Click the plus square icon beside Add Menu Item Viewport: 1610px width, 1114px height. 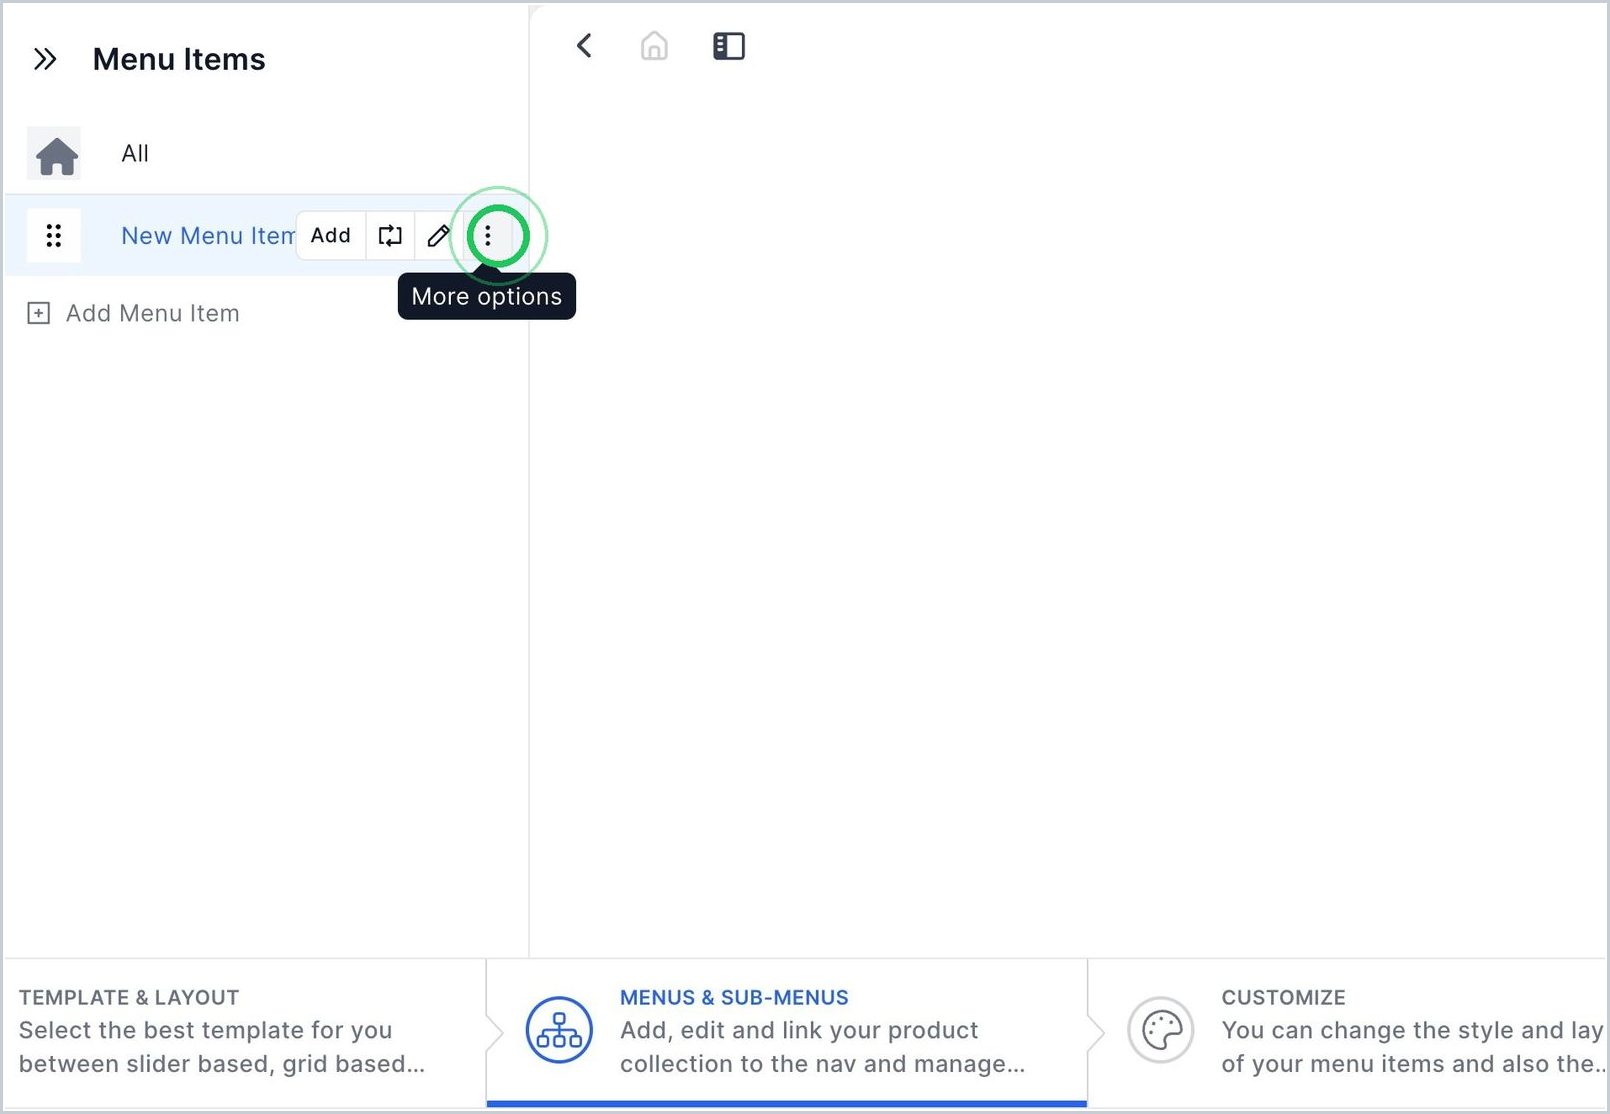[38, 314]
